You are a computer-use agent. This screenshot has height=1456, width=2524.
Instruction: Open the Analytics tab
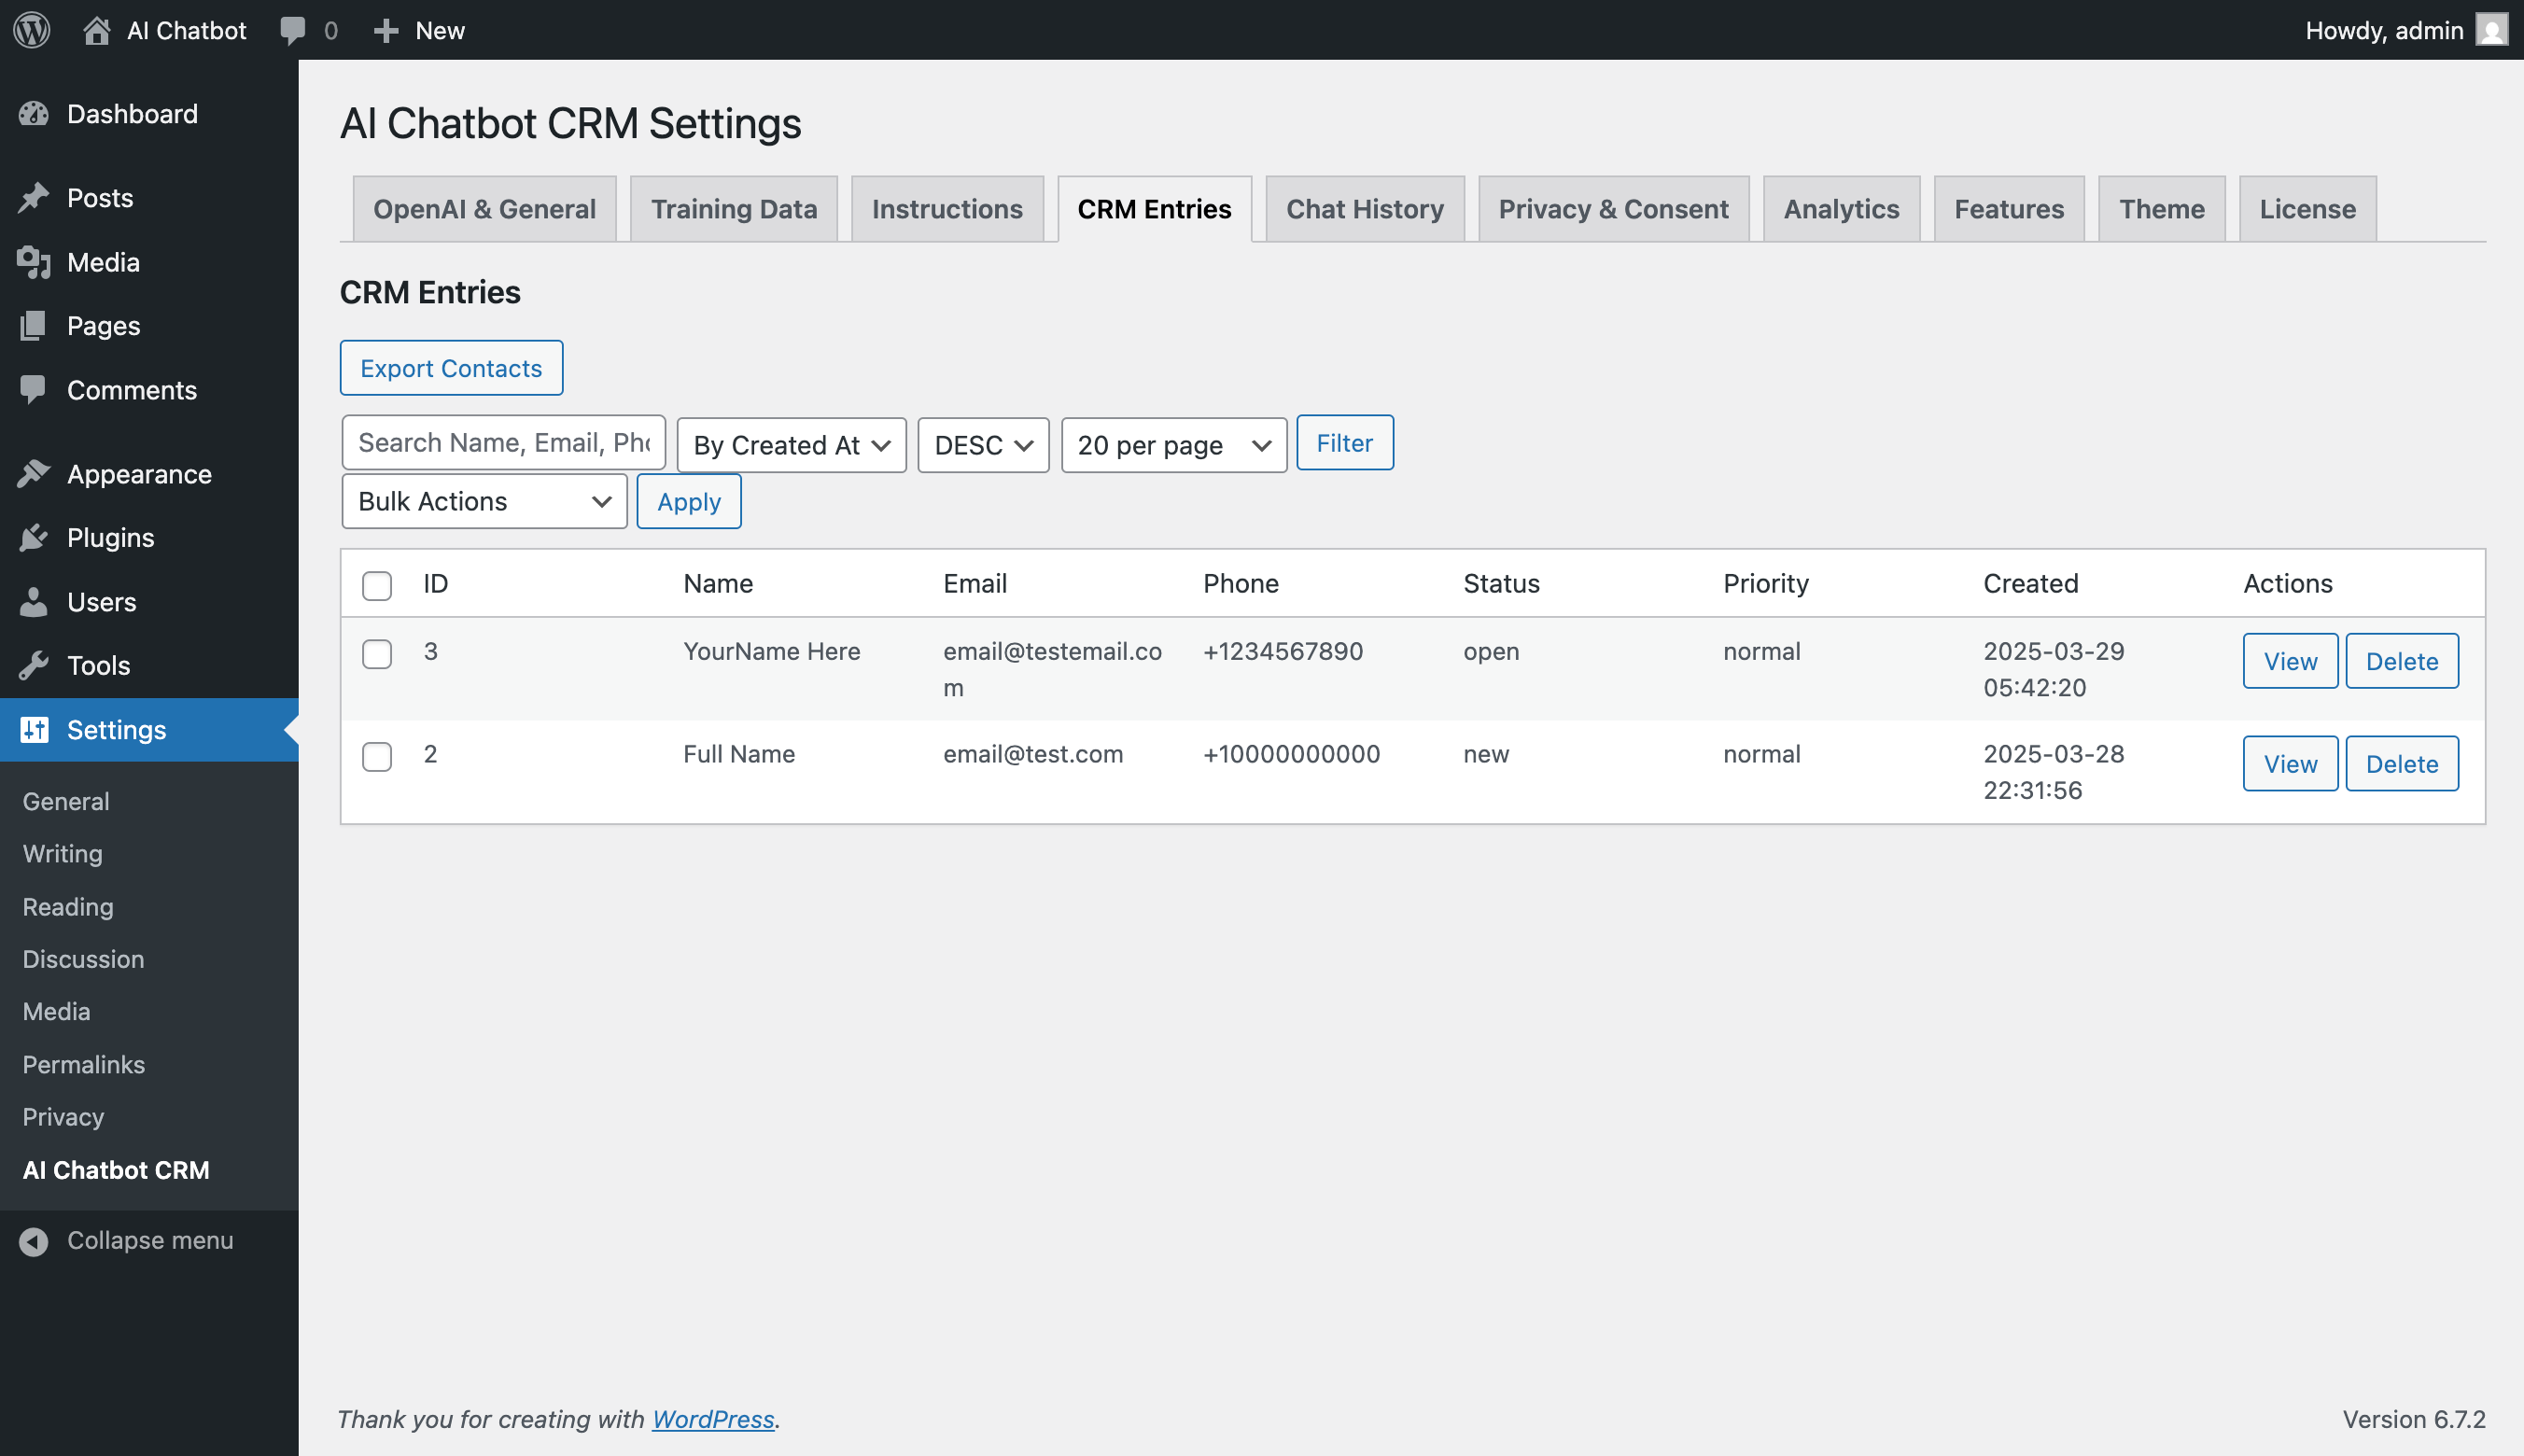point(1841,209)
